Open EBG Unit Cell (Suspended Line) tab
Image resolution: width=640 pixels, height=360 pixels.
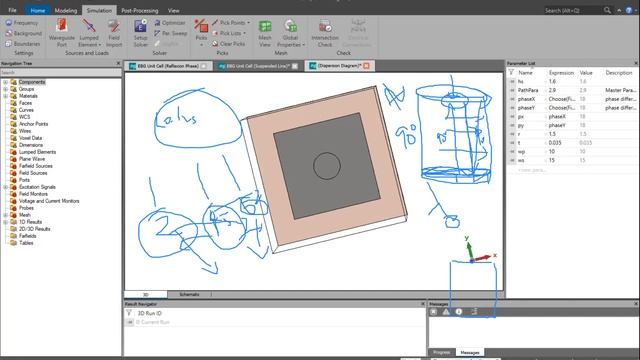tap(258, 66)
